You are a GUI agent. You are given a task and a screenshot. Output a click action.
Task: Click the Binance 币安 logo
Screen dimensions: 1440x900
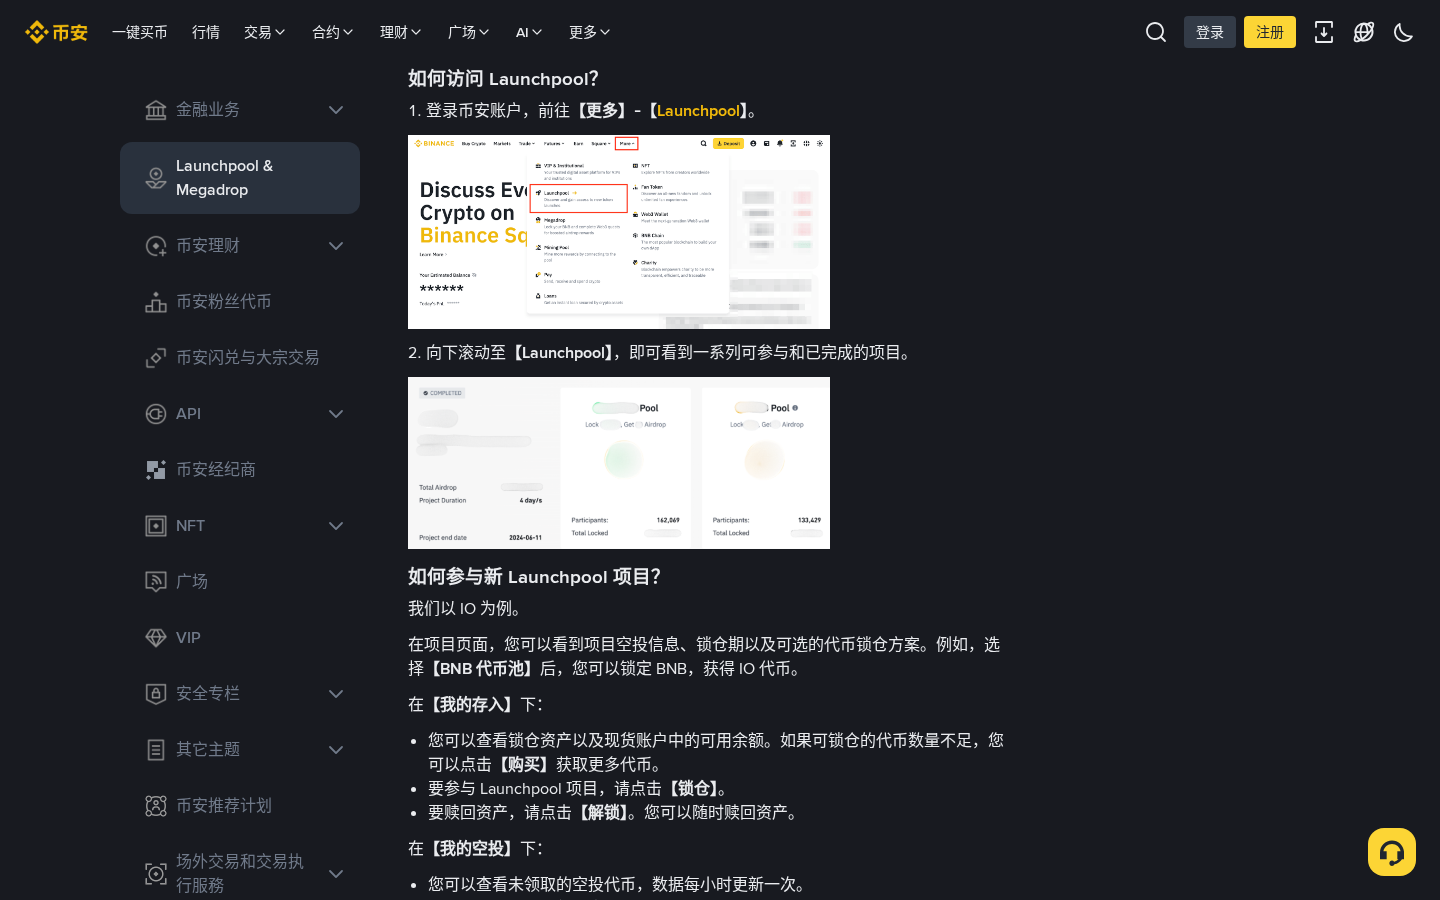pyautogui.click(x=56, y=32)
